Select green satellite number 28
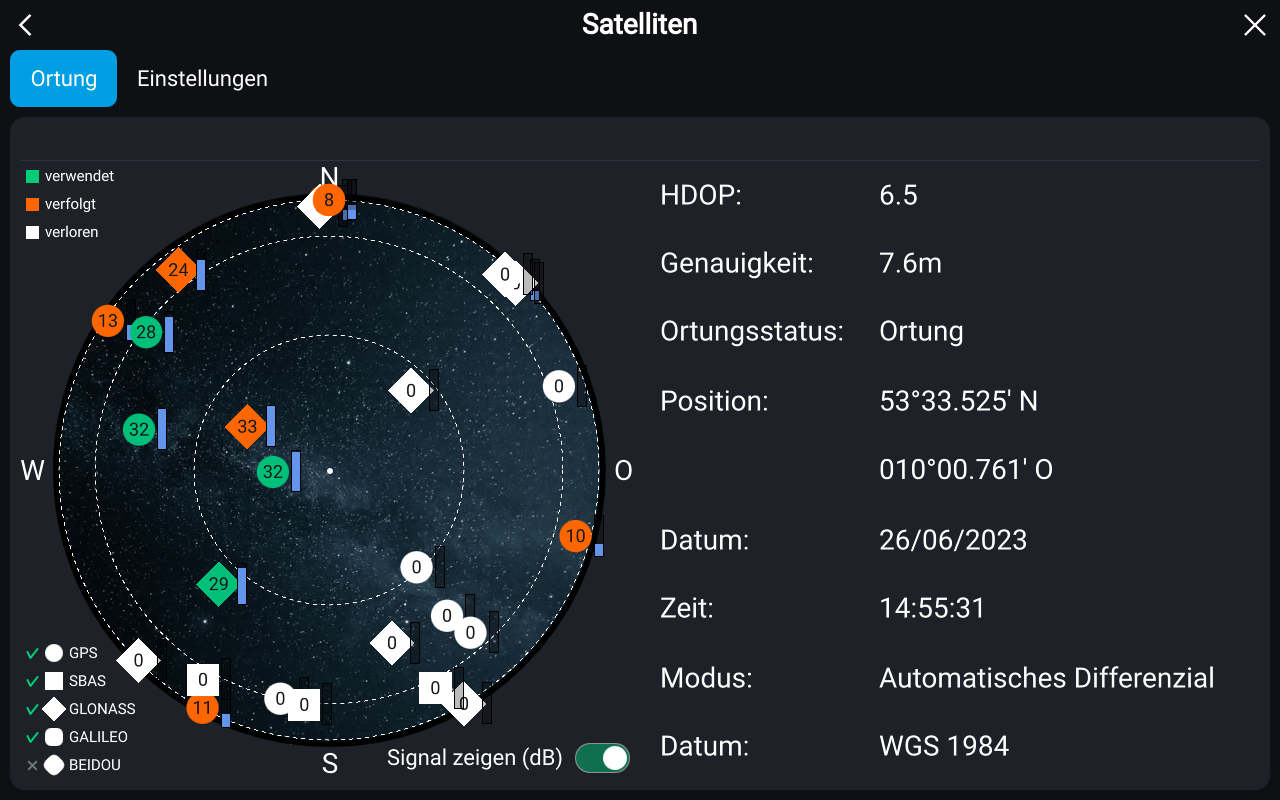1280x800 pixels. coord(146,332)
